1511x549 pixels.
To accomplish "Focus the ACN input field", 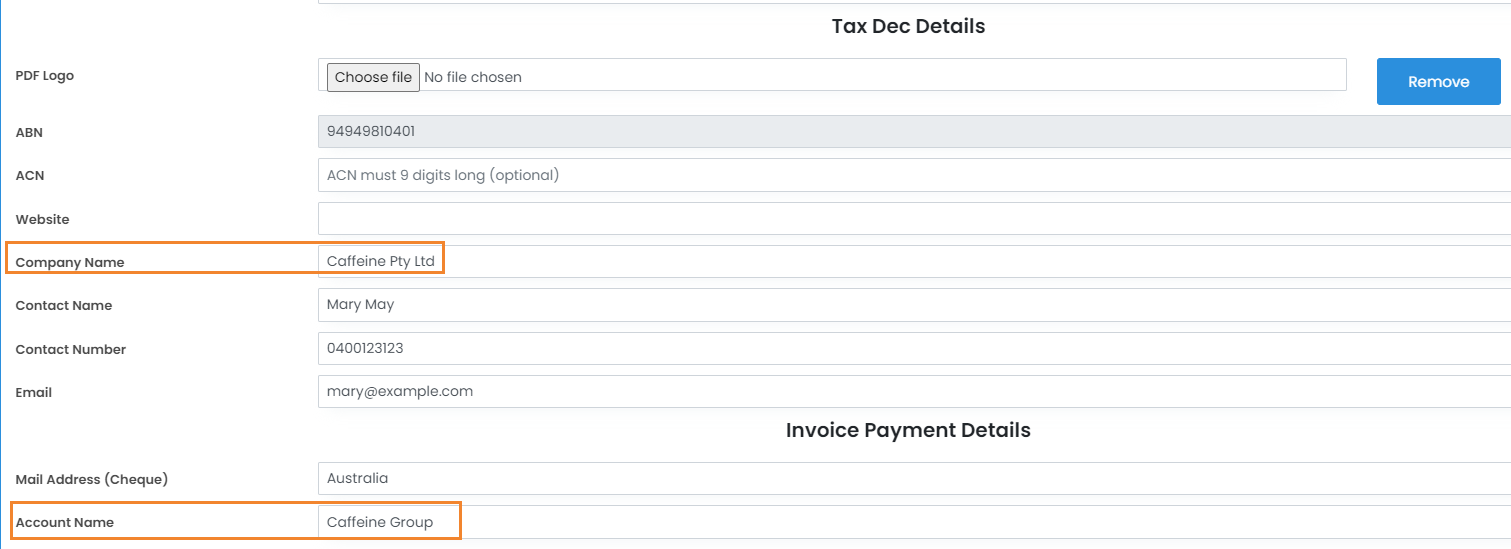I will (x=900, y=175).
